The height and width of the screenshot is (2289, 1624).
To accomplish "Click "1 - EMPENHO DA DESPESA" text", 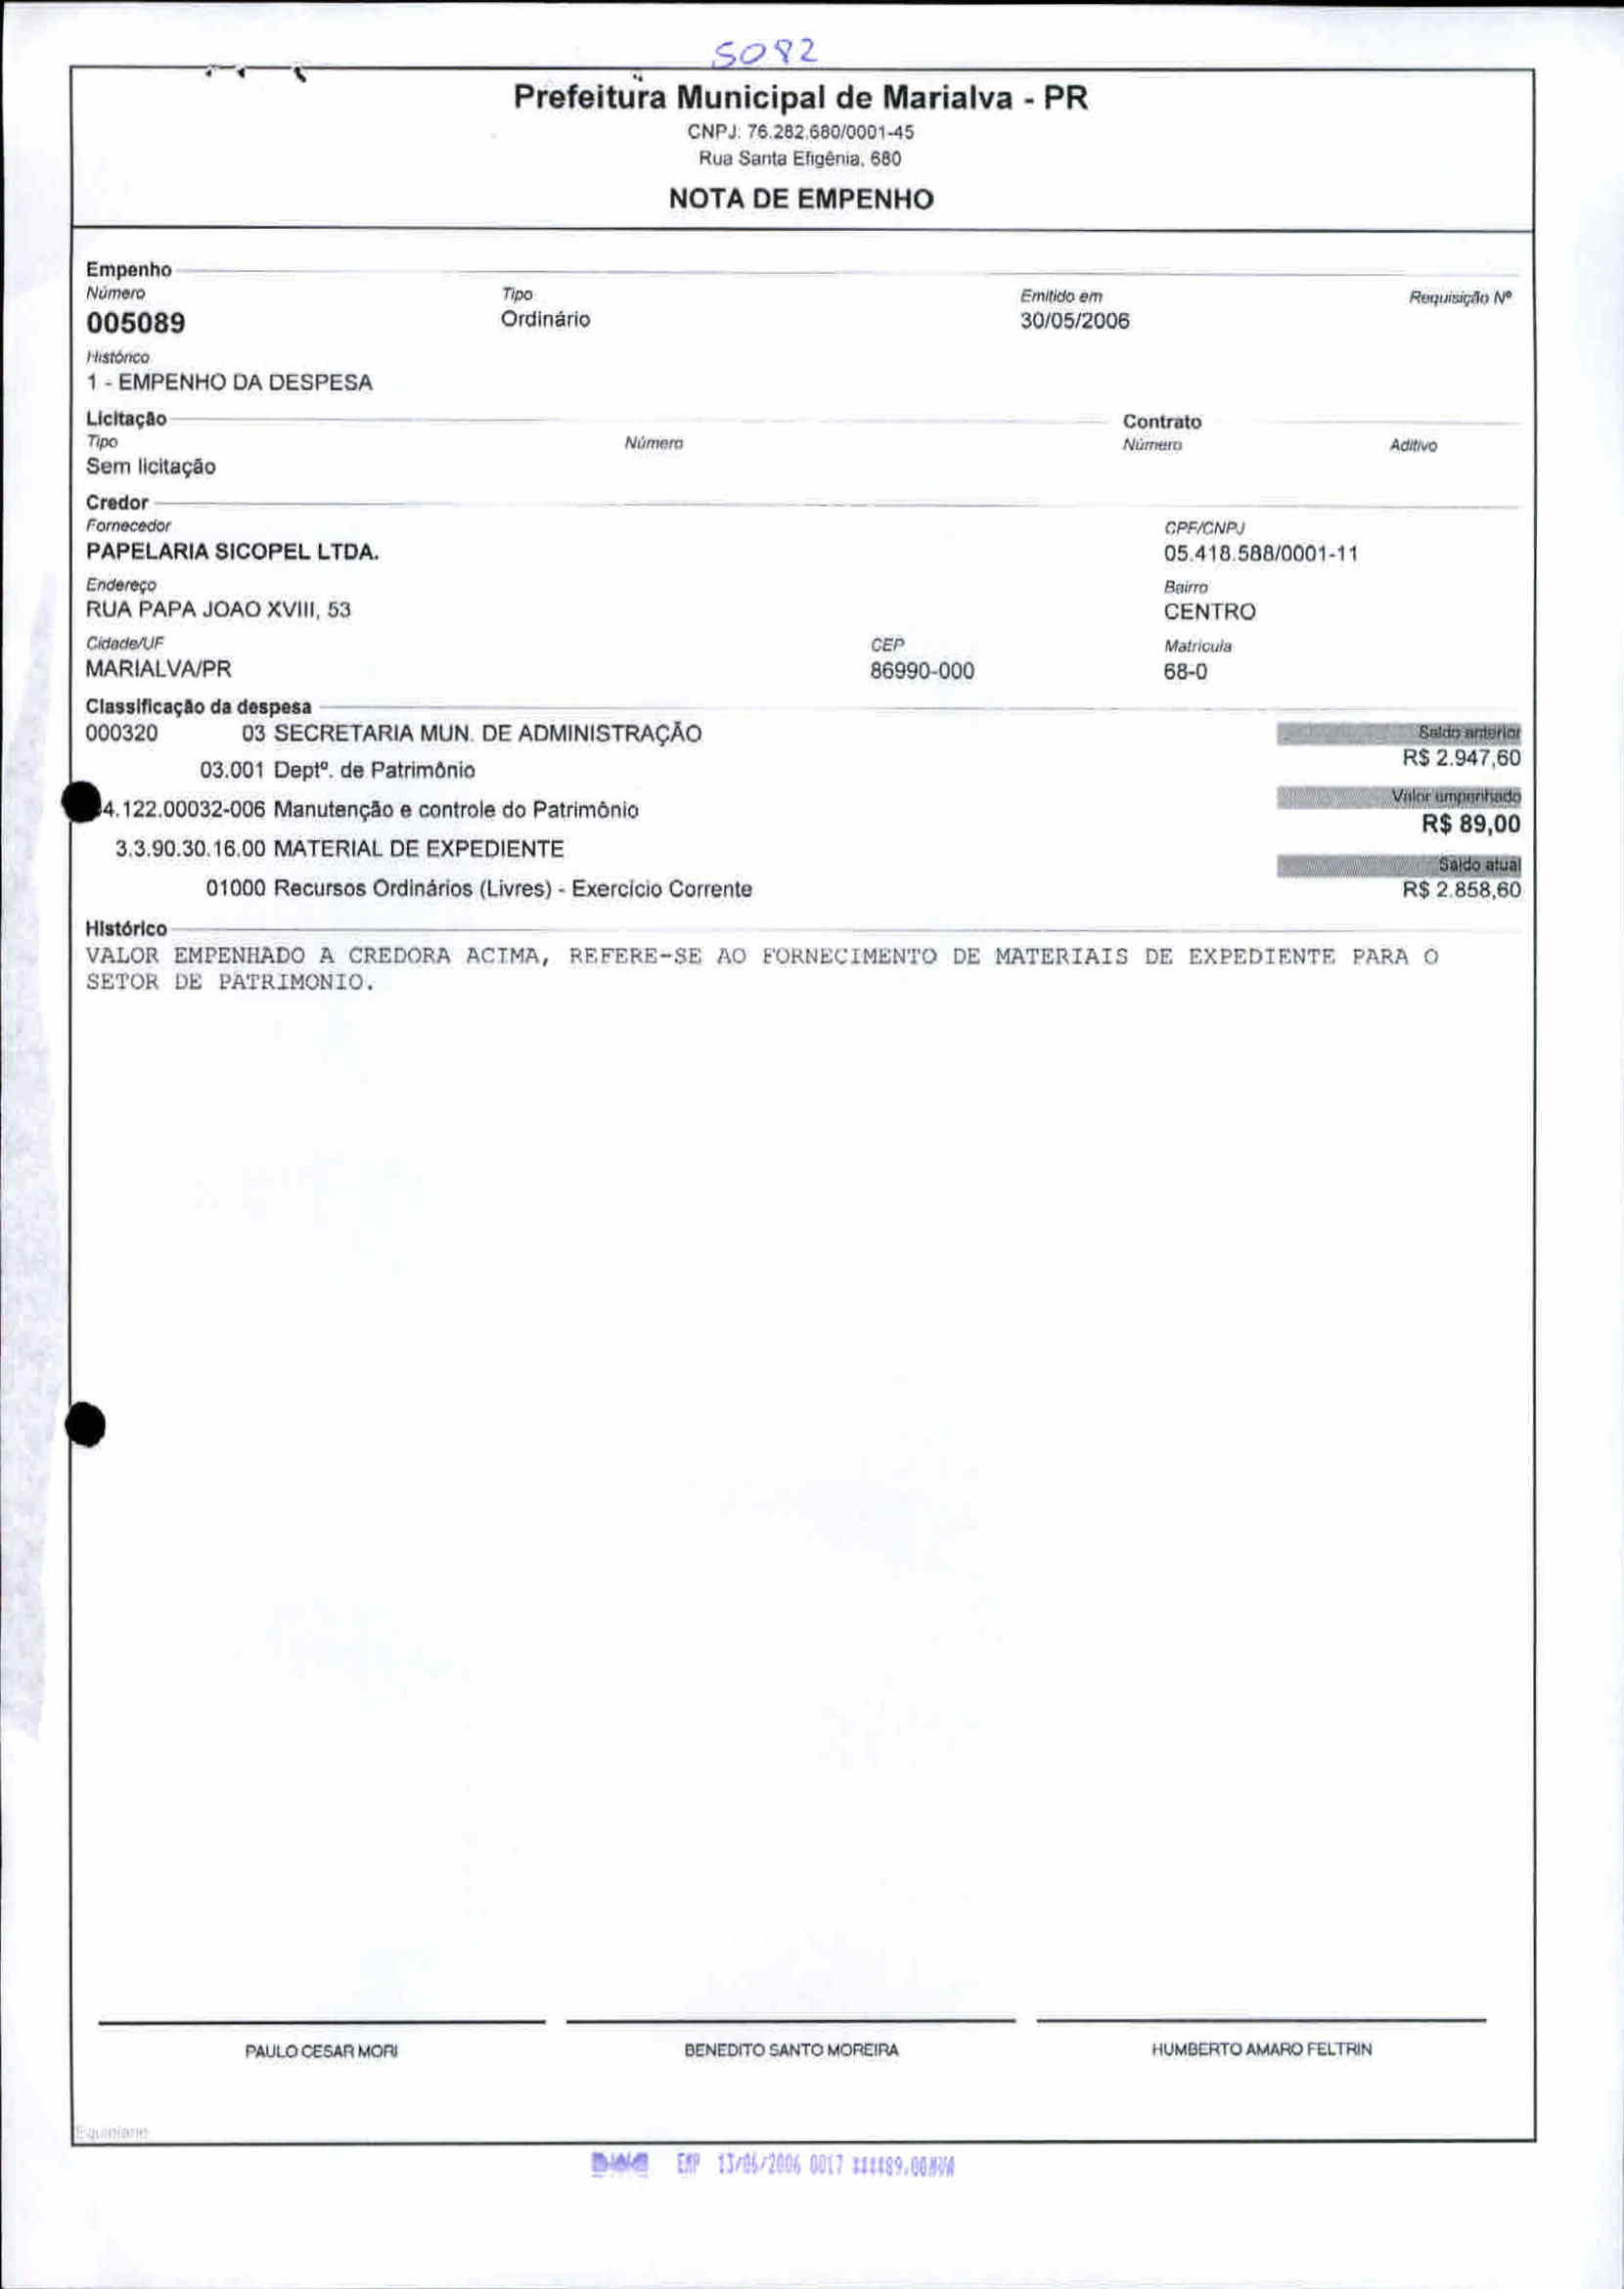I will tap(229, 383).
